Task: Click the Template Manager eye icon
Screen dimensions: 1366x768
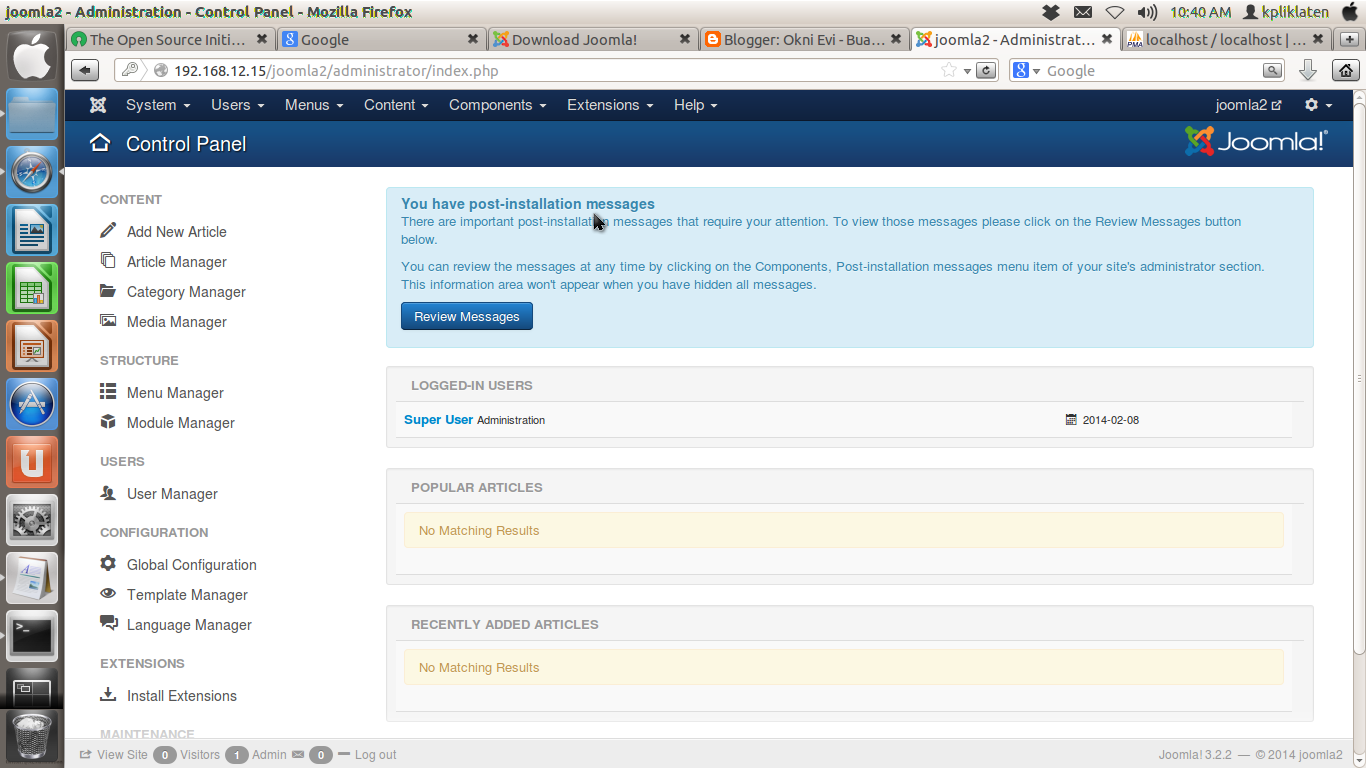Action: point(108,594)
